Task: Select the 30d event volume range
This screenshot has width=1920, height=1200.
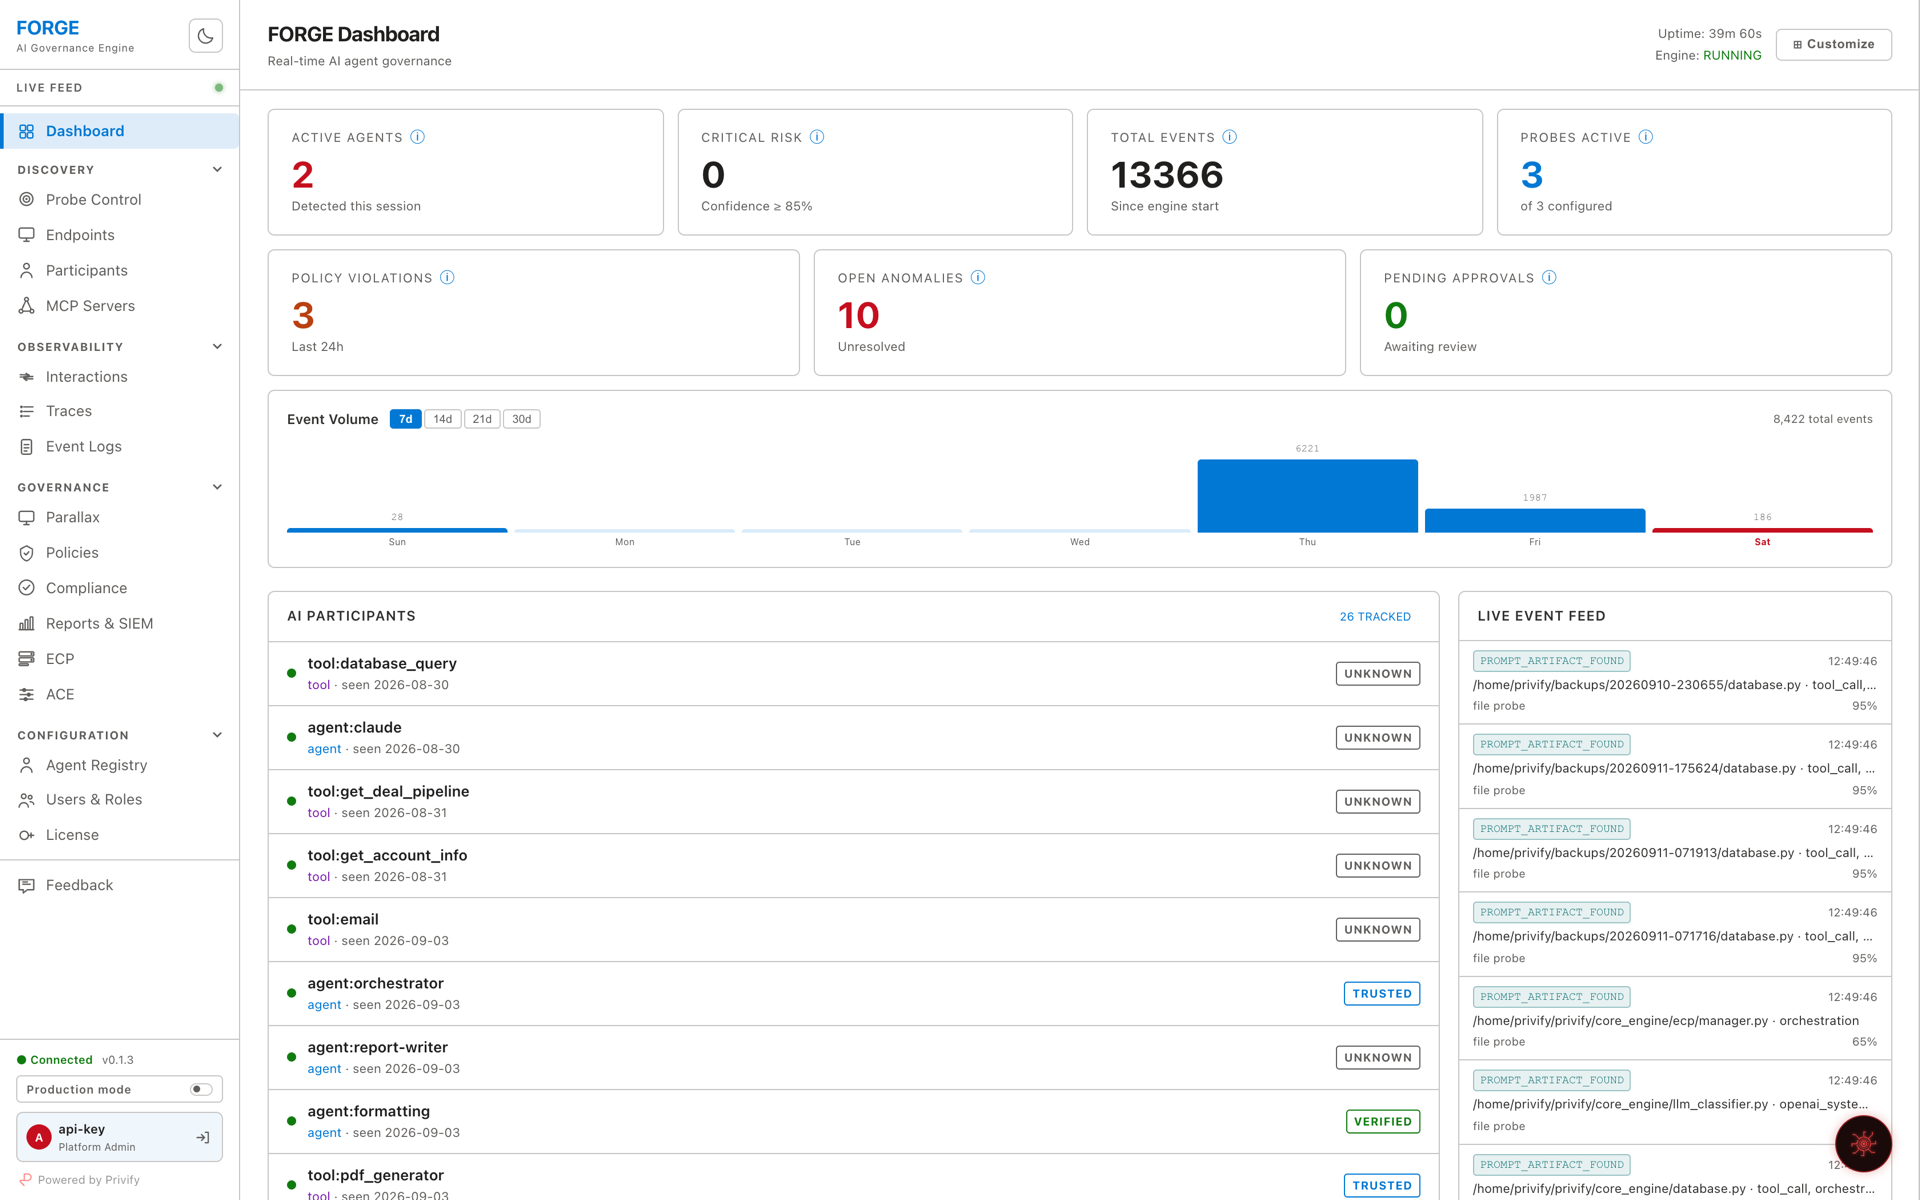Action: 522,419
